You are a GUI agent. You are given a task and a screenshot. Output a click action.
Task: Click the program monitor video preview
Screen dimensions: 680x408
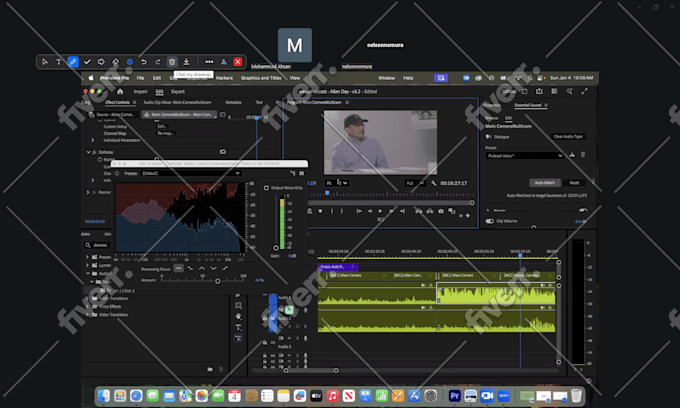click(380, 142)
